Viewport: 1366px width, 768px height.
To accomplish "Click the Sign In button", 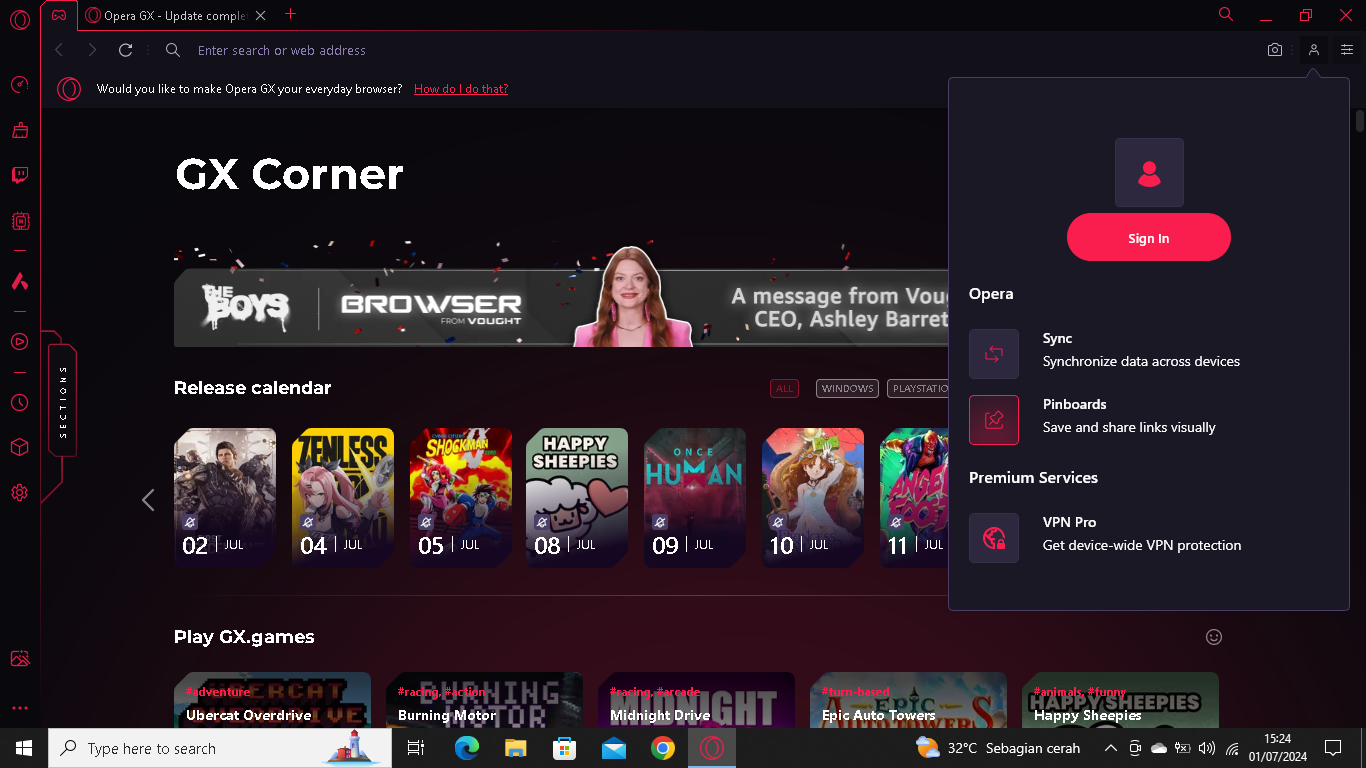I will 1149,238.
